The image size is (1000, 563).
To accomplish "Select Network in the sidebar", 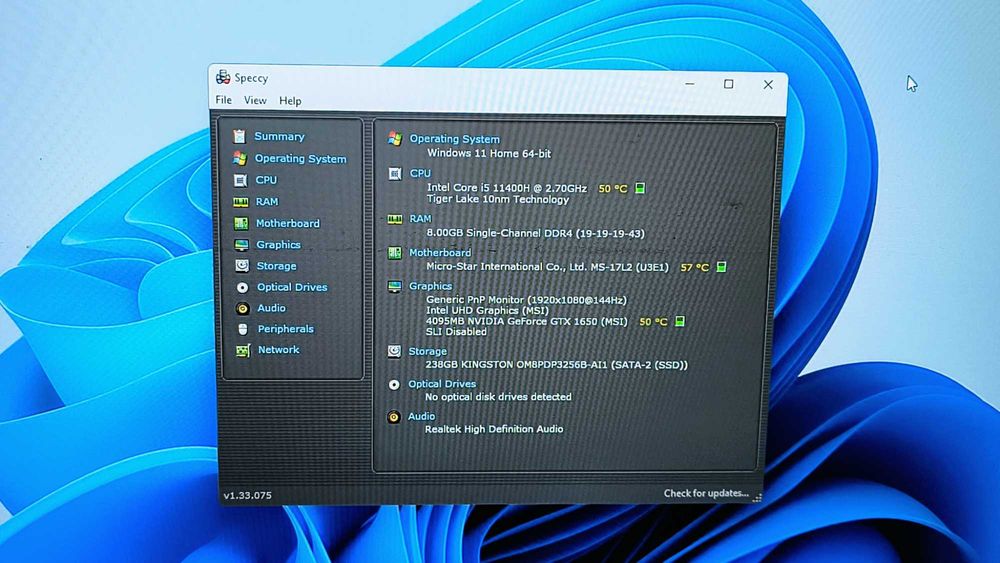I will click(x=279, y=350).
